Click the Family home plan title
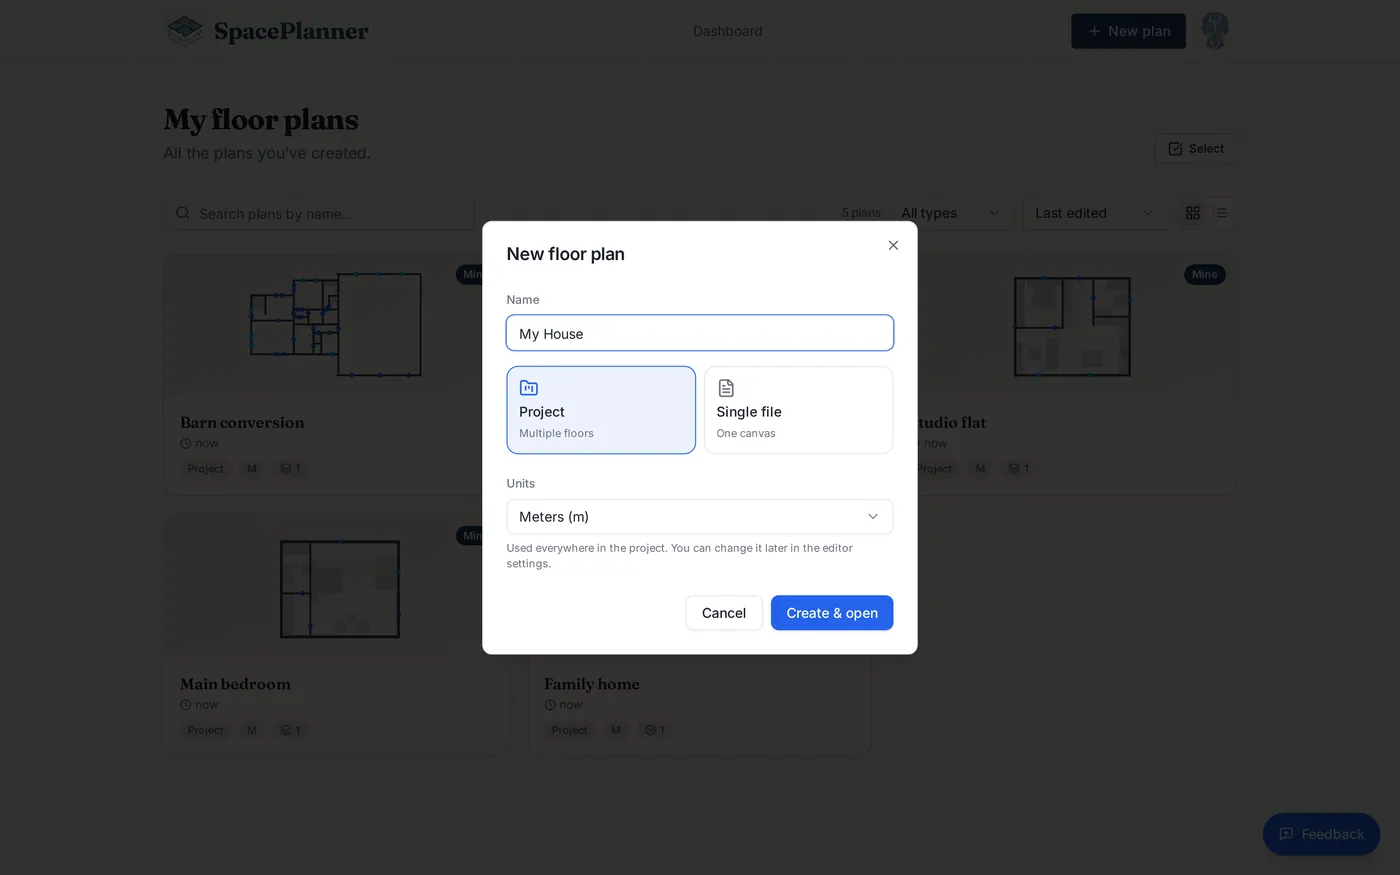Viewport: 1400px width, 875px height. [592, 684]
